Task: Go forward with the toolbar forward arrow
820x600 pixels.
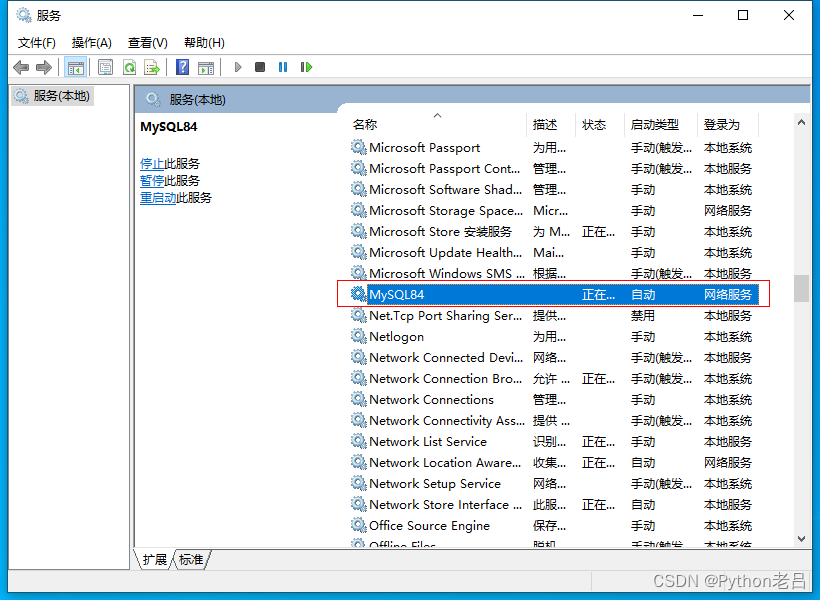Action: (x=44, y=67)
